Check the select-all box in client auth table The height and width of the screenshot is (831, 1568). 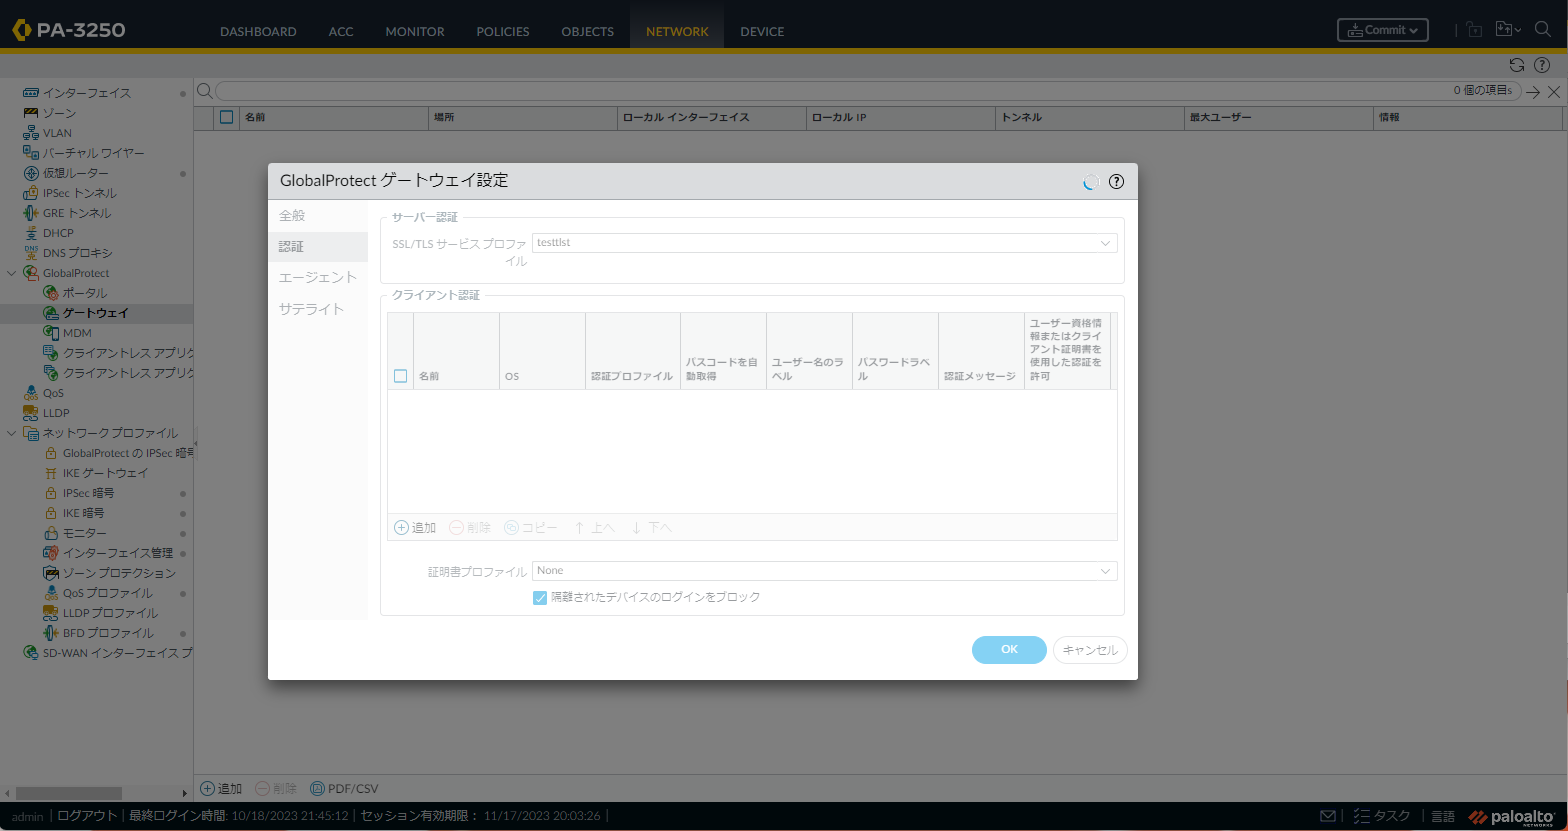[x=401, y=376]
